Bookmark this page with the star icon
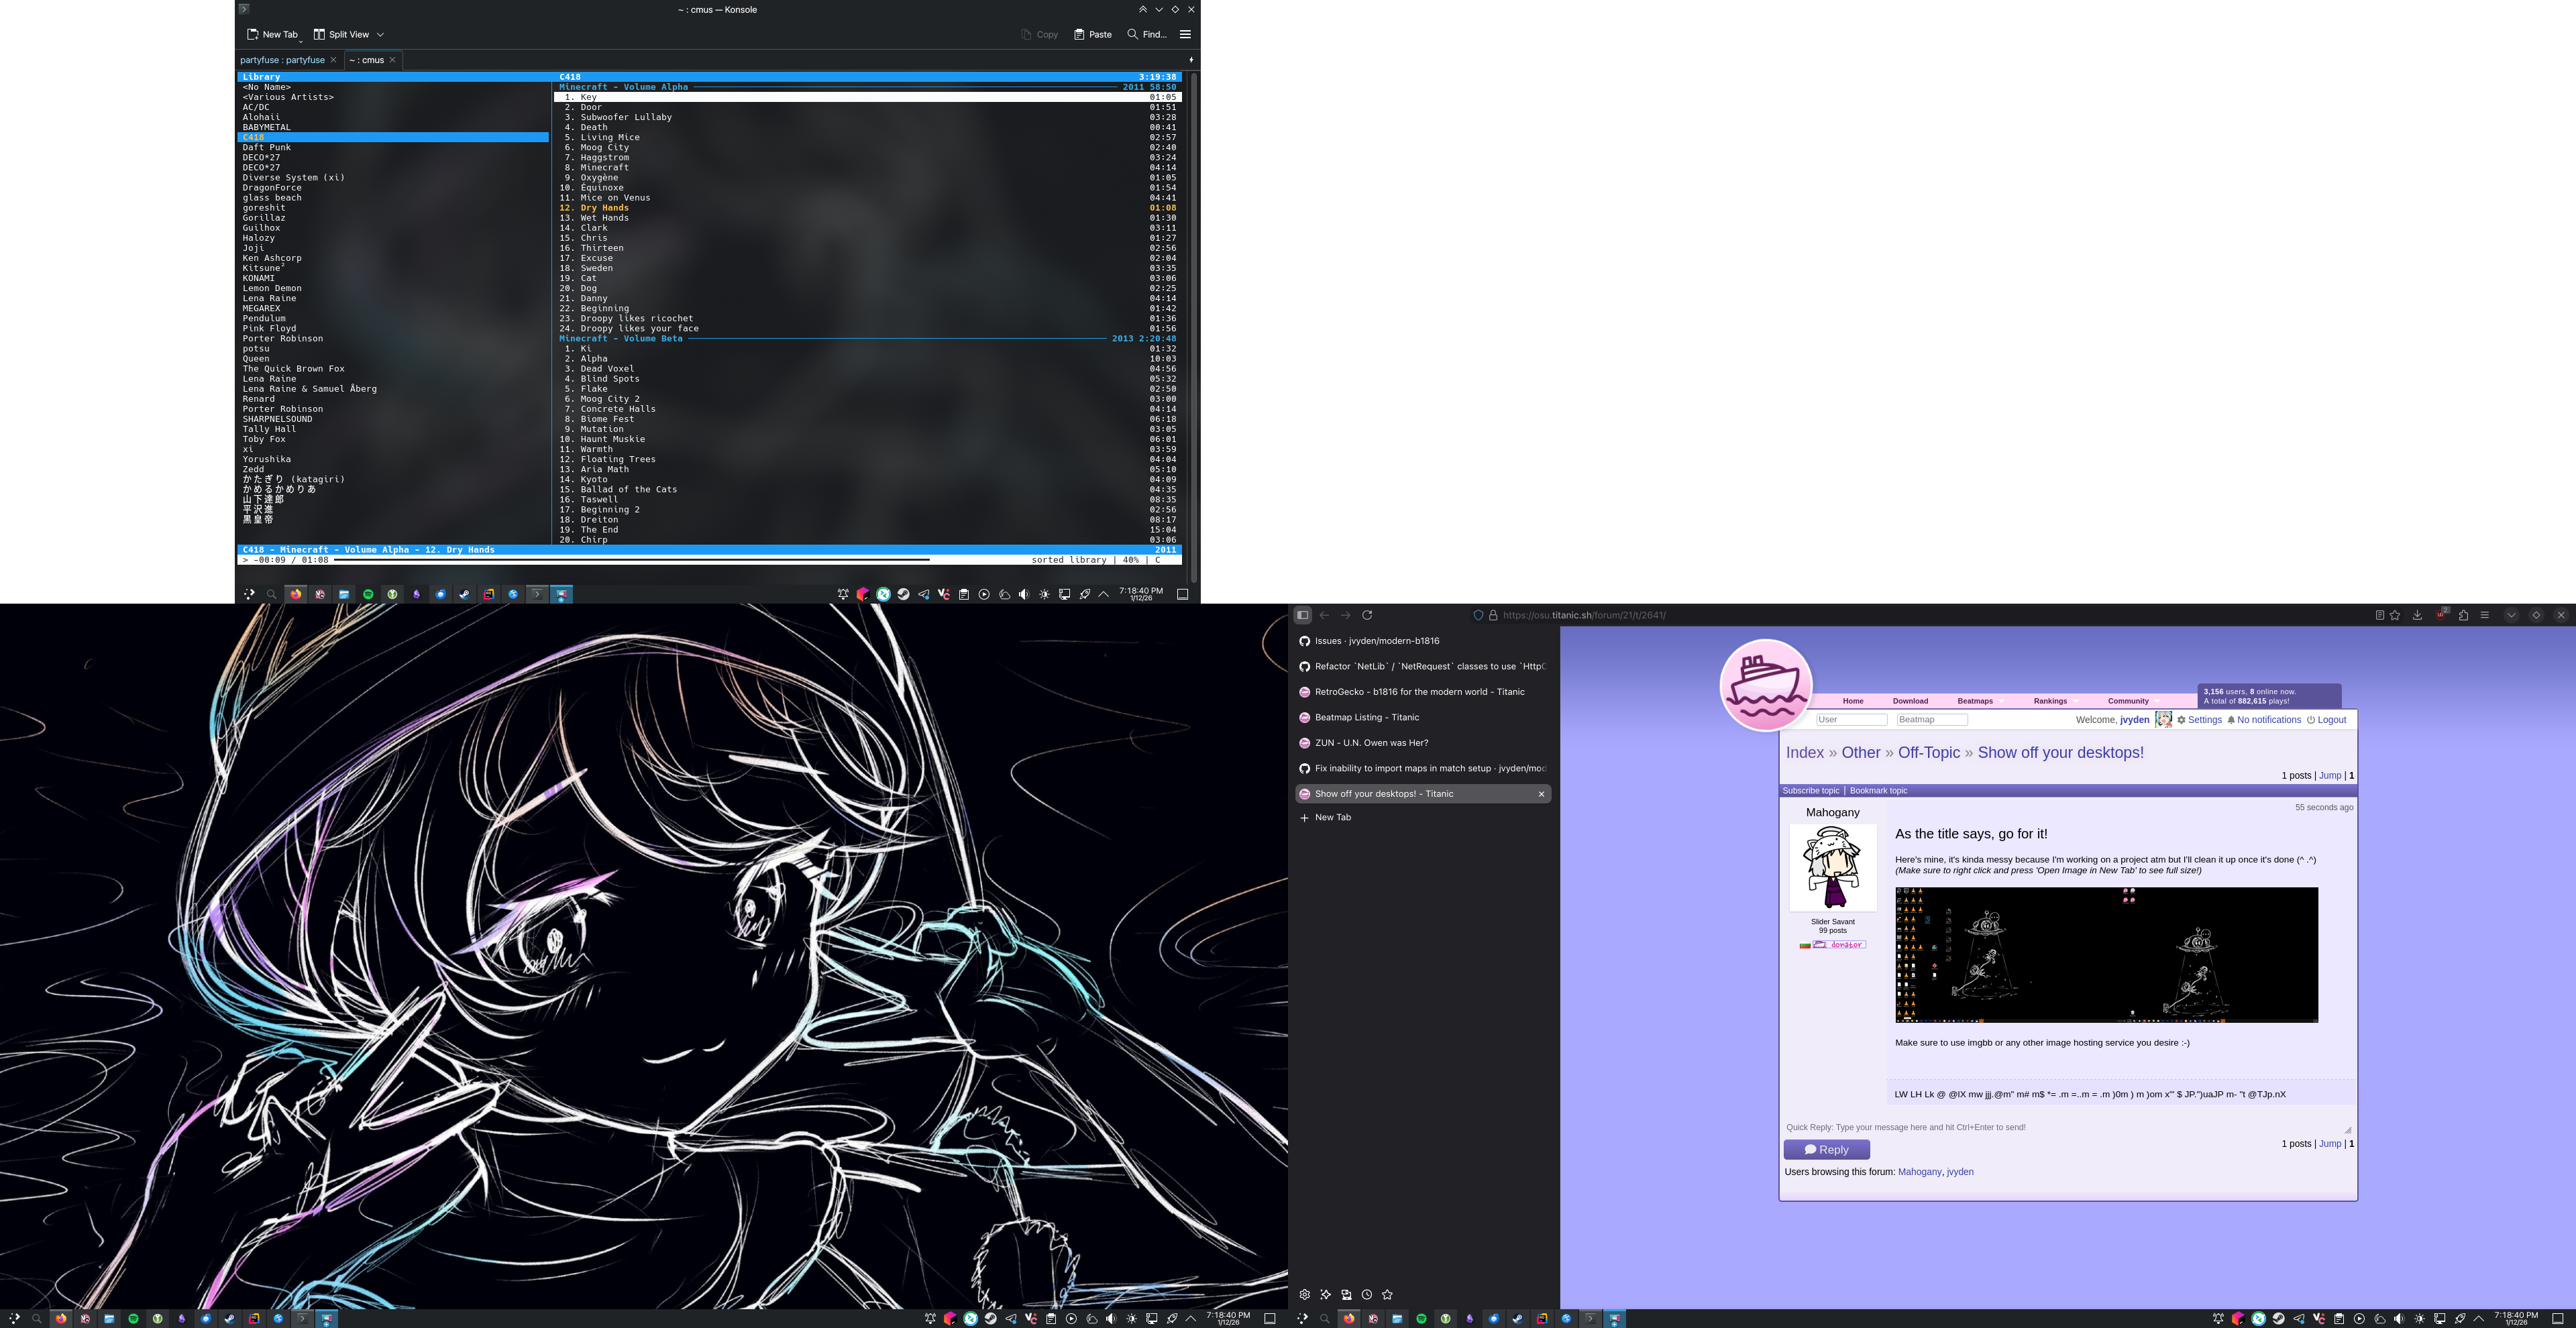Screen dimensions: 2576x1328 pyautogui.click(x=2395, y=615)
